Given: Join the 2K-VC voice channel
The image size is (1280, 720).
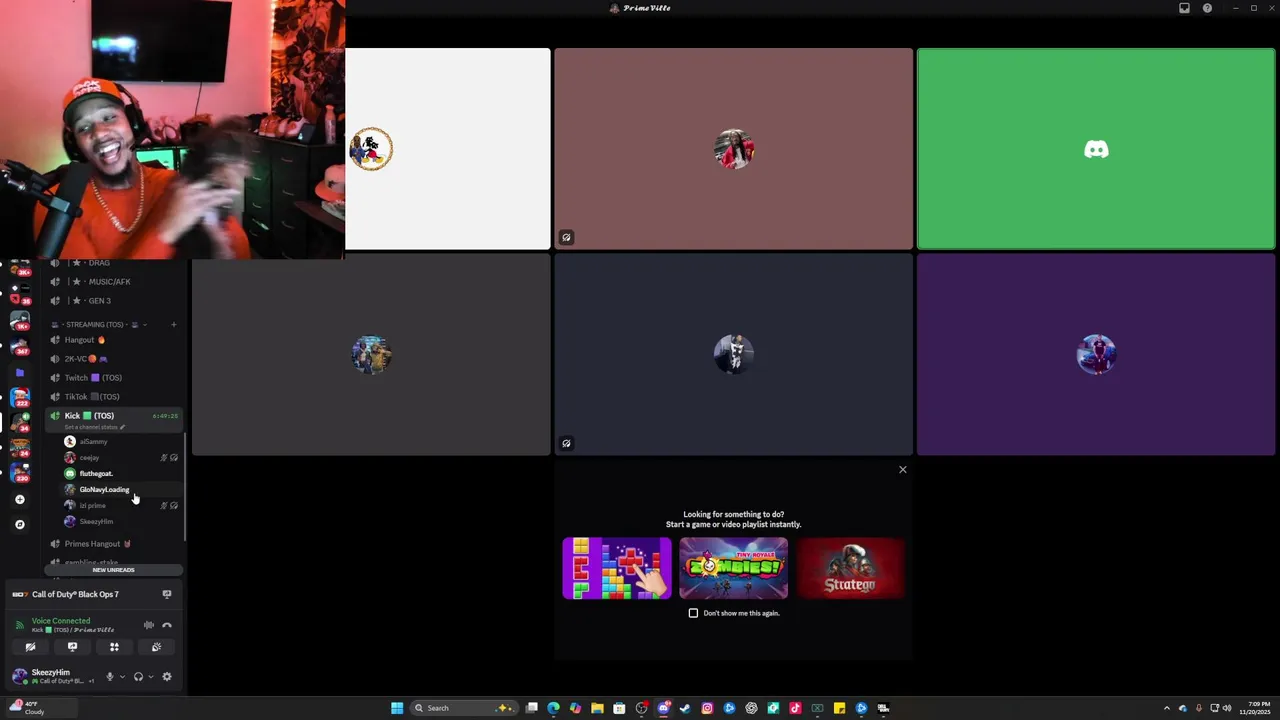Looking at the screenshot, I should pos(115,359).
